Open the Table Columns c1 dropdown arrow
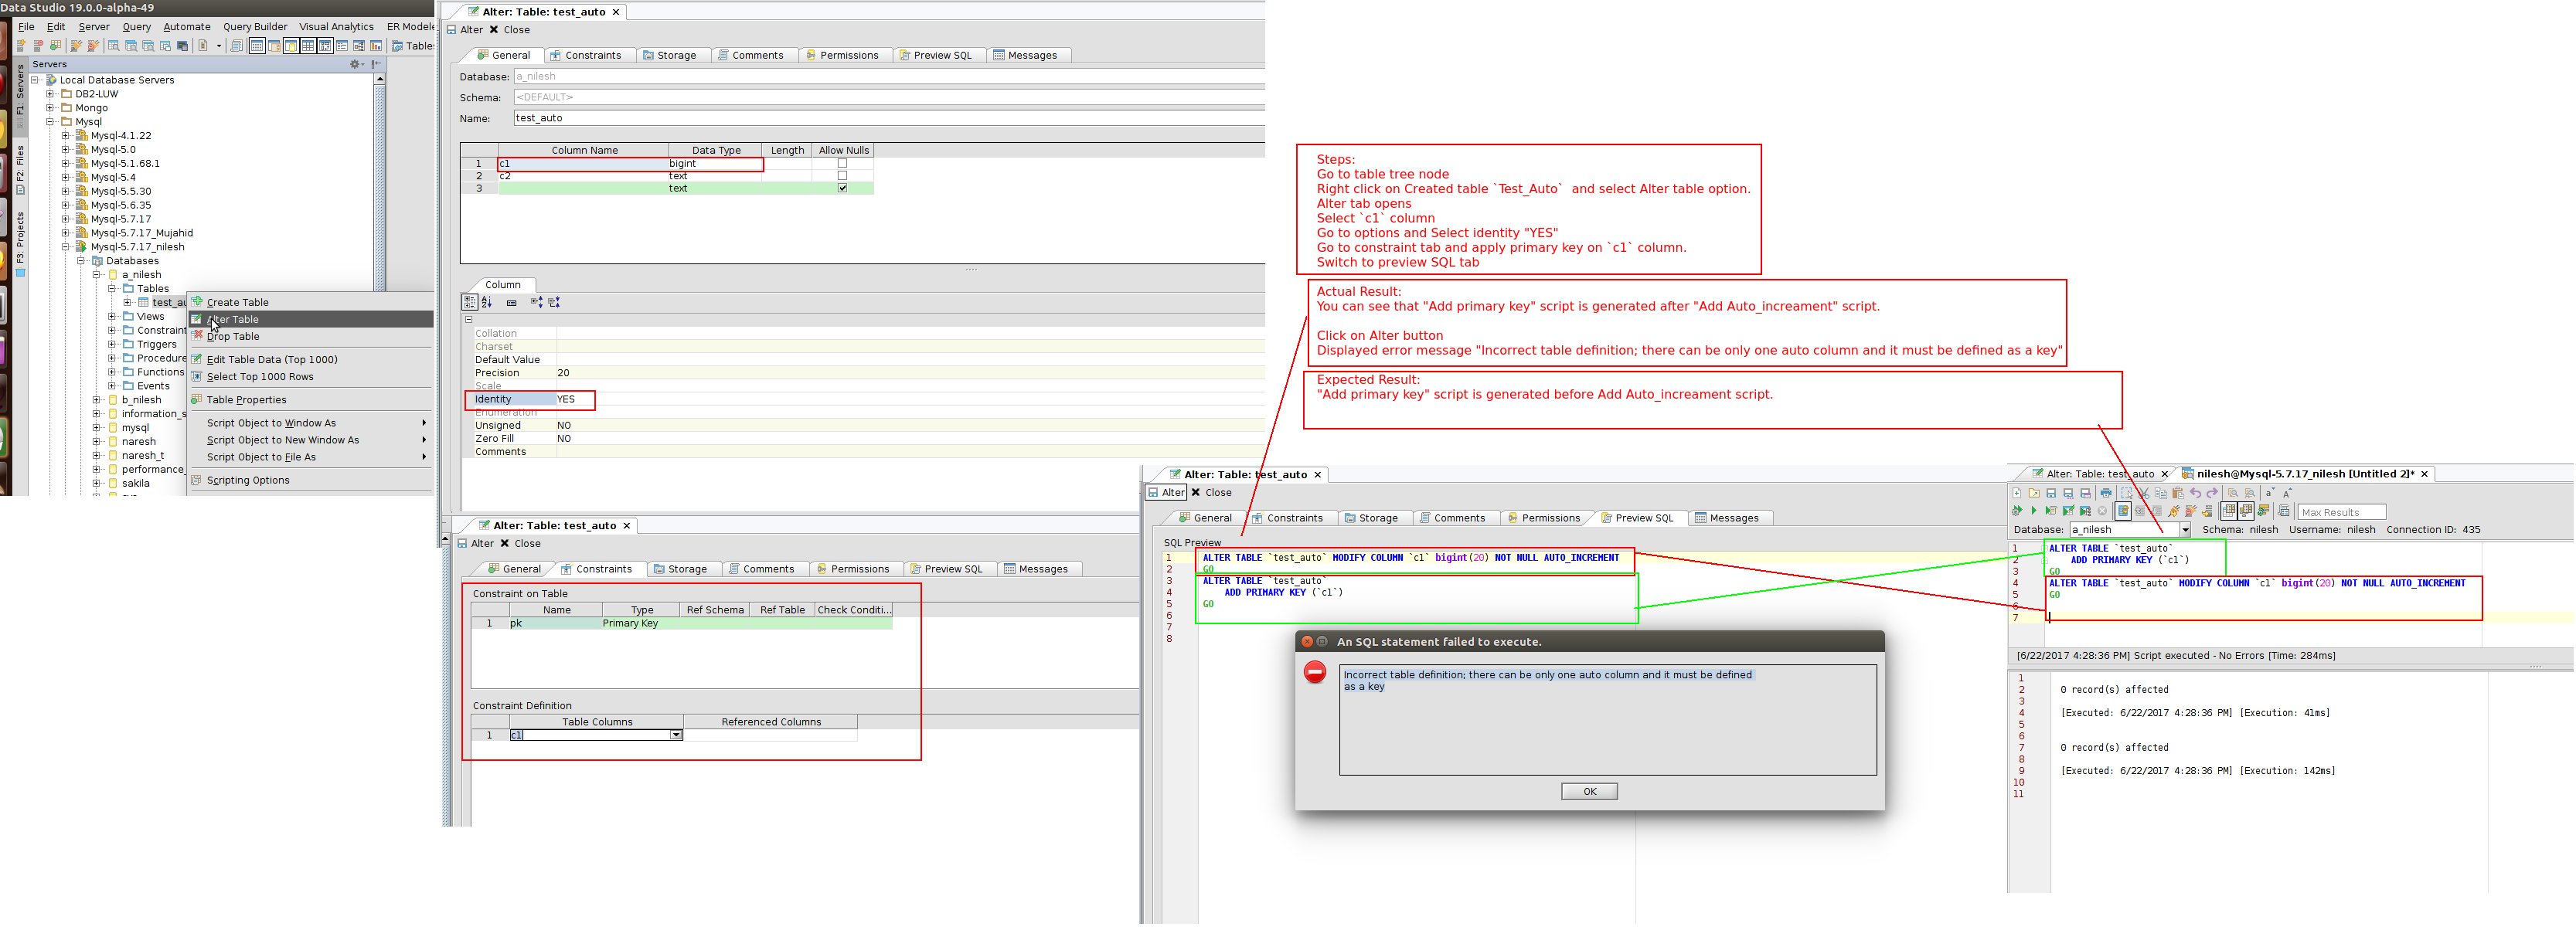 pyautogui.click(x=676, y=735)
